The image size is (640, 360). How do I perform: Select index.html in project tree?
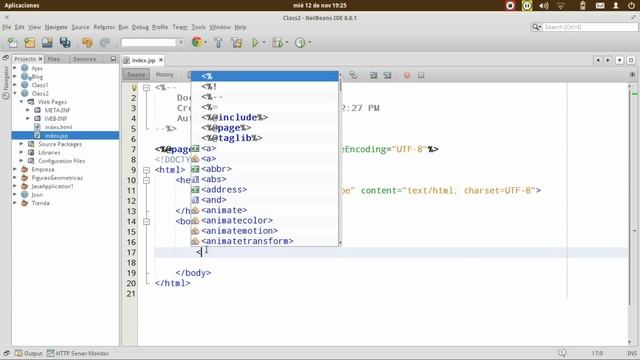tap(58, 127)
